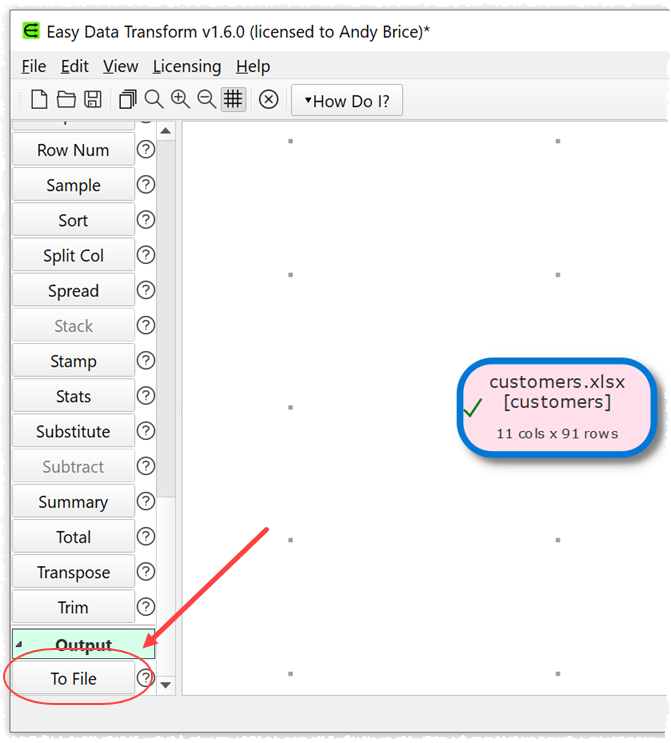Screen dimensions: 671x743
Task: Open help for Spread
Action: point(146,290)
